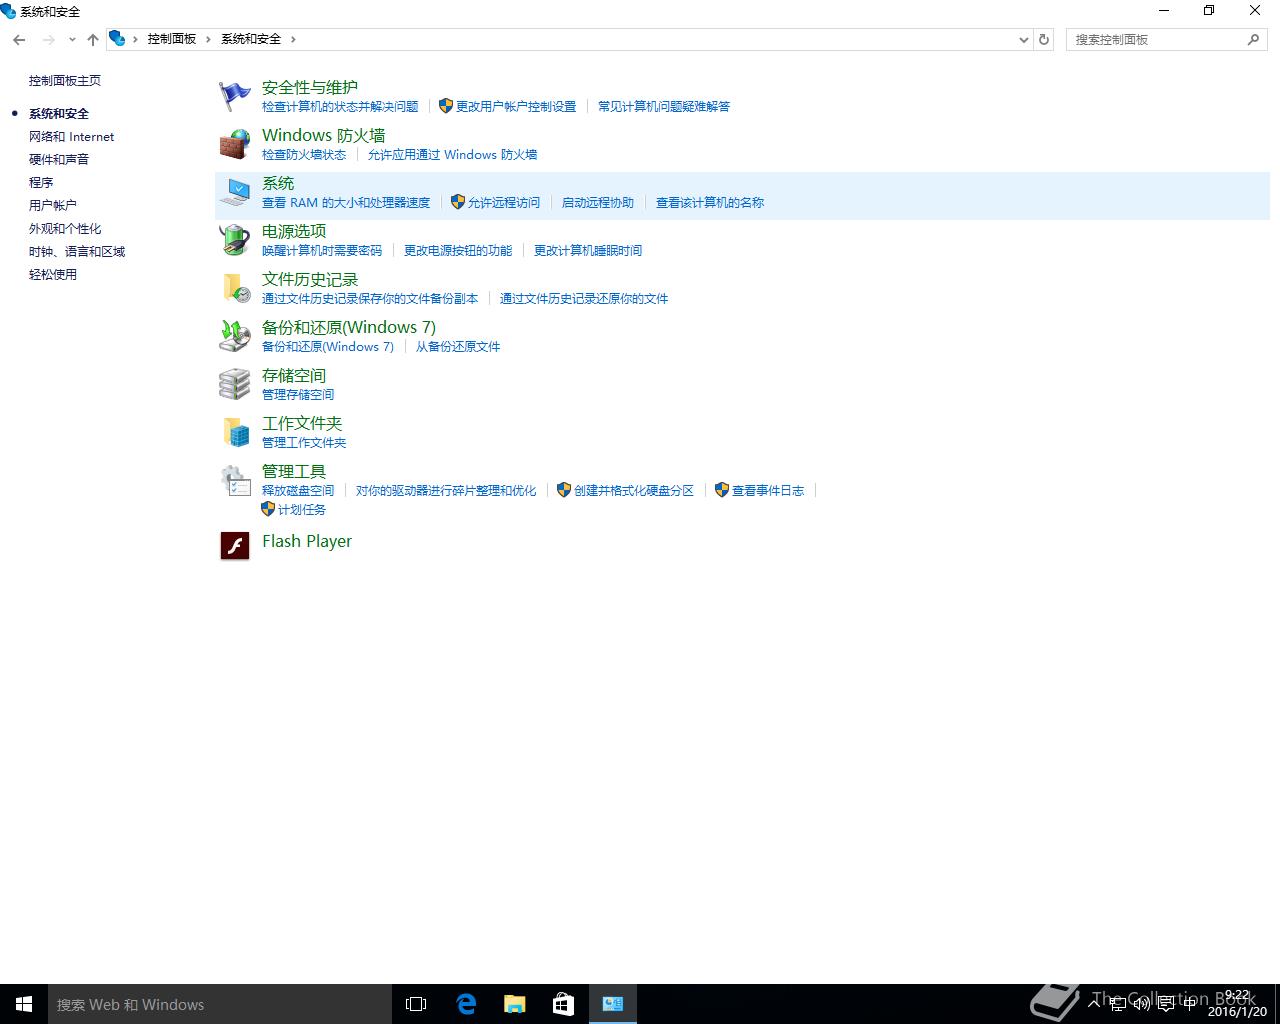Click 管理存储空间
This screenshot has height=1024, width=1280.
[x=298, y=395]
